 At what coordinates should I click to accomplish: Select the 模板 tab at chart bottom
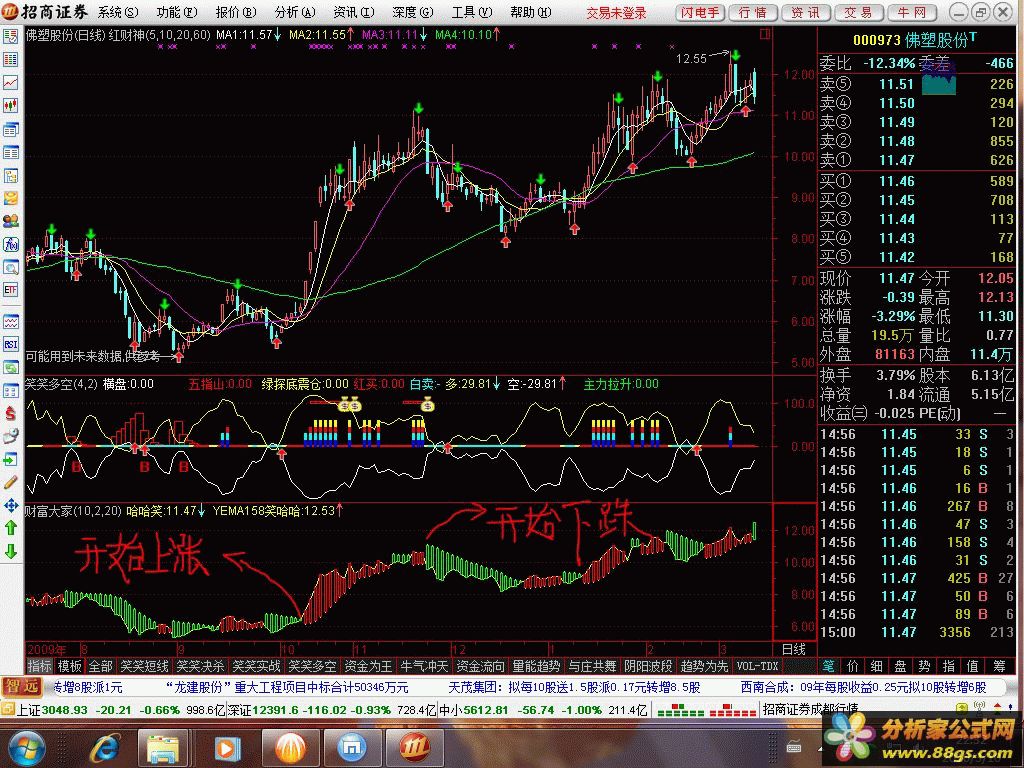(x=69, y=666)
